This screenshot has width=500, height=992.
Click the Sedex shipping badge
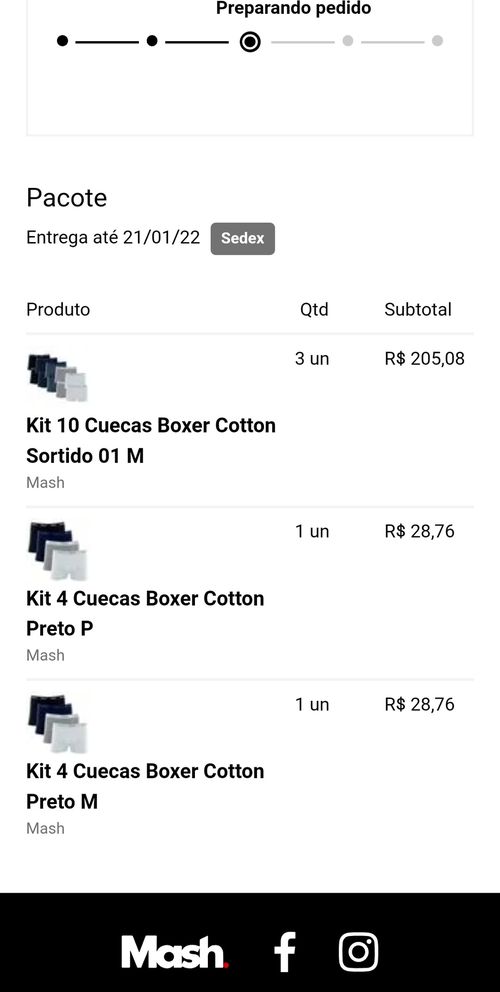pos(242,239)
